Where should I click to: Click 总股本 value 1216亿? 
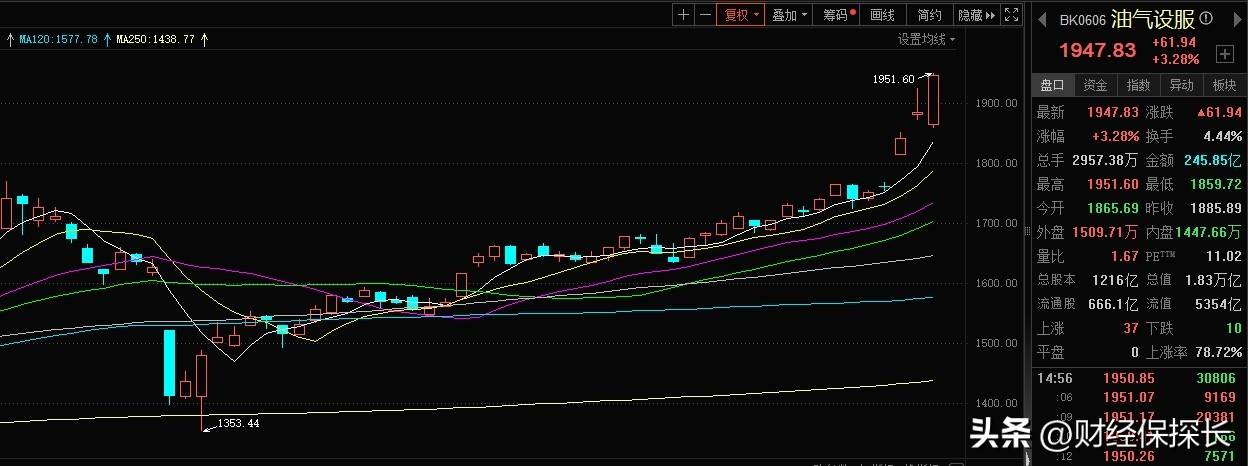pos(1118,280)
